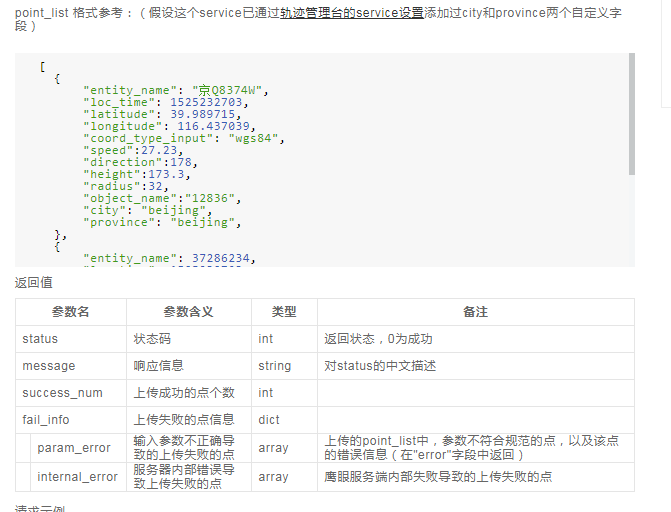The width and height of the screenshot is (671, 512).
Task: Click the 返回值 section heading
Action: click(x=33, y=283)
